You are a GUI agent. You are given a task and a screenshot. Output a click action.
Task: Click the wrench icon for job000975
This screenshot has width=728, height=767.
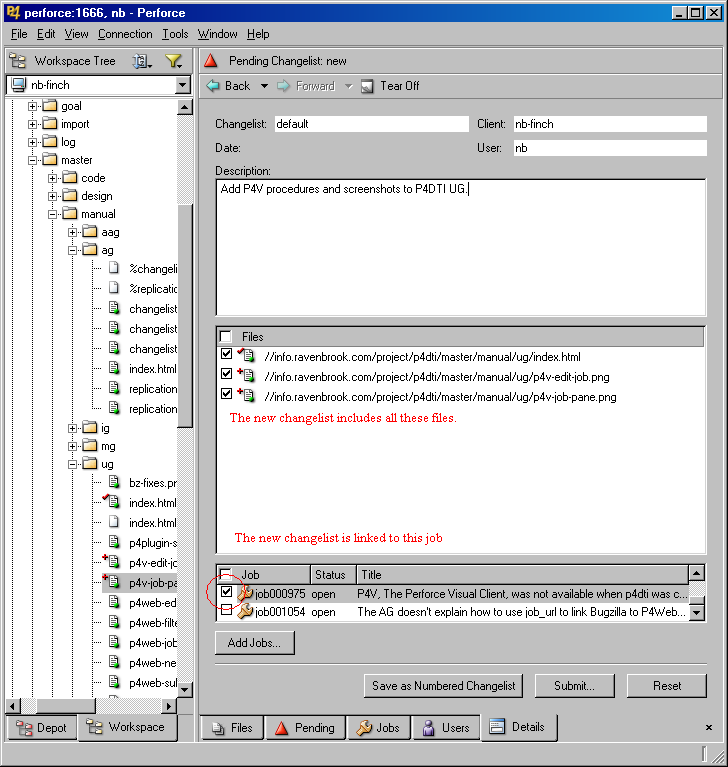[x=245, y=593]
